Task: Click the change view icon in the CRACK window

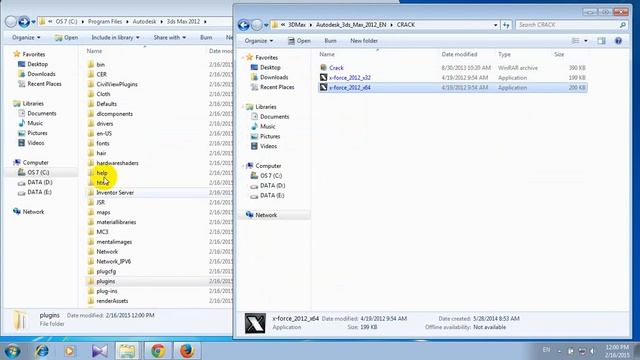Action: pyautogui.click(x=576, y=41)
